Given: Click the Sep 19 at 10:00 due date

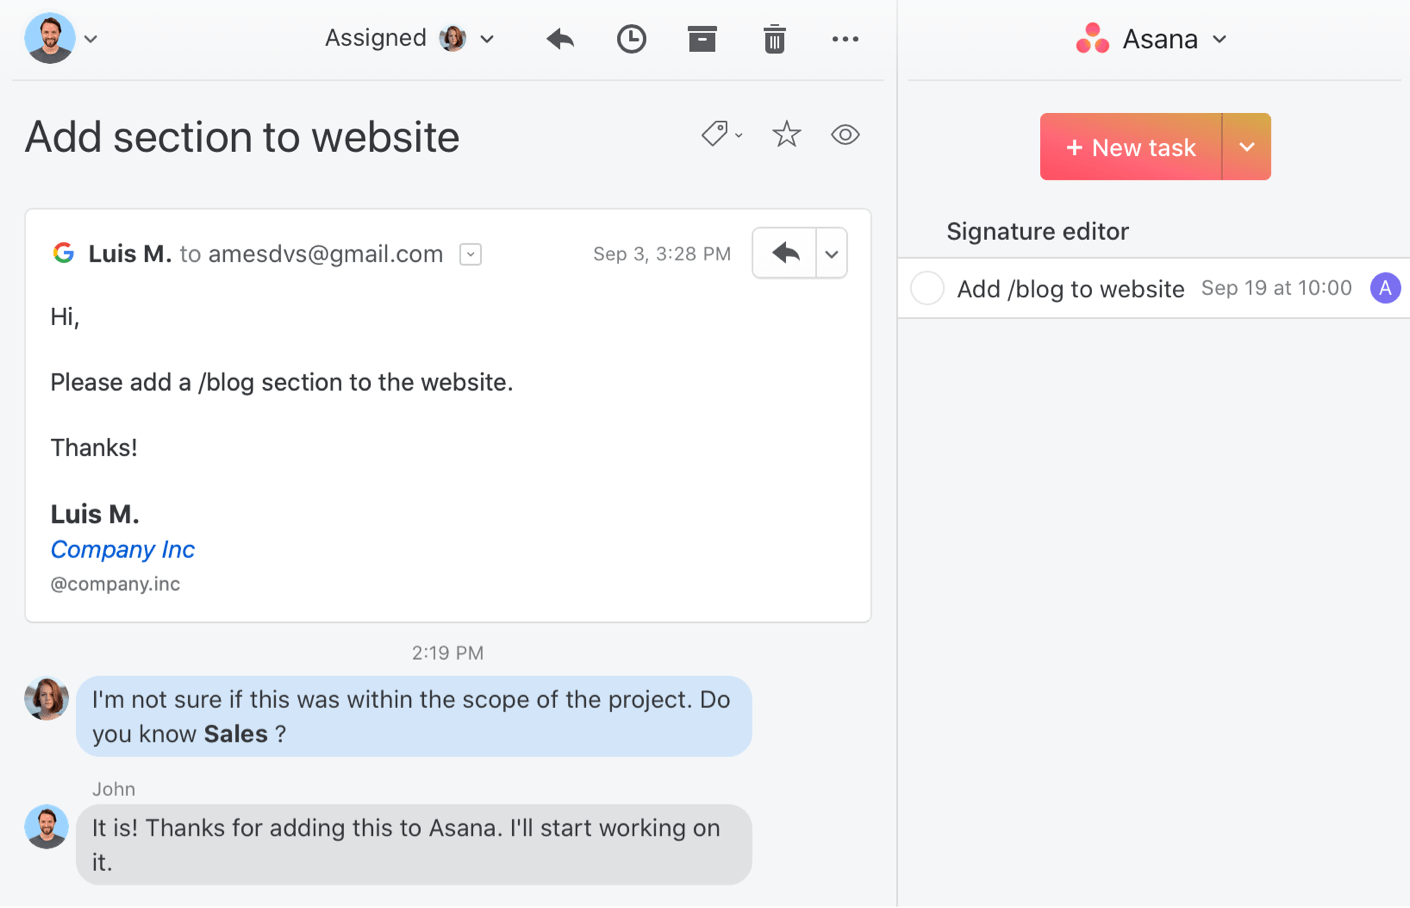Looking at the screenshot, I should [1276, 288].
